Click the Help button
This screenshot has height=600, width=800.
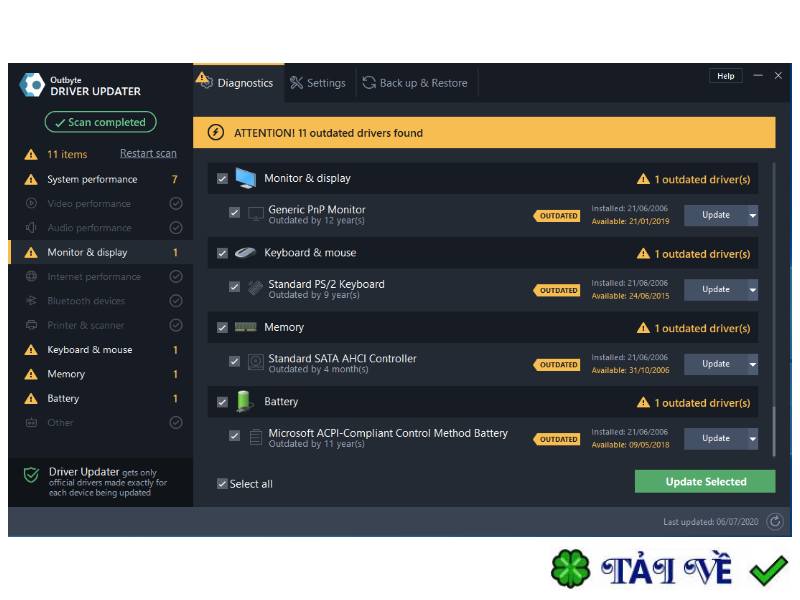point(726,76)
